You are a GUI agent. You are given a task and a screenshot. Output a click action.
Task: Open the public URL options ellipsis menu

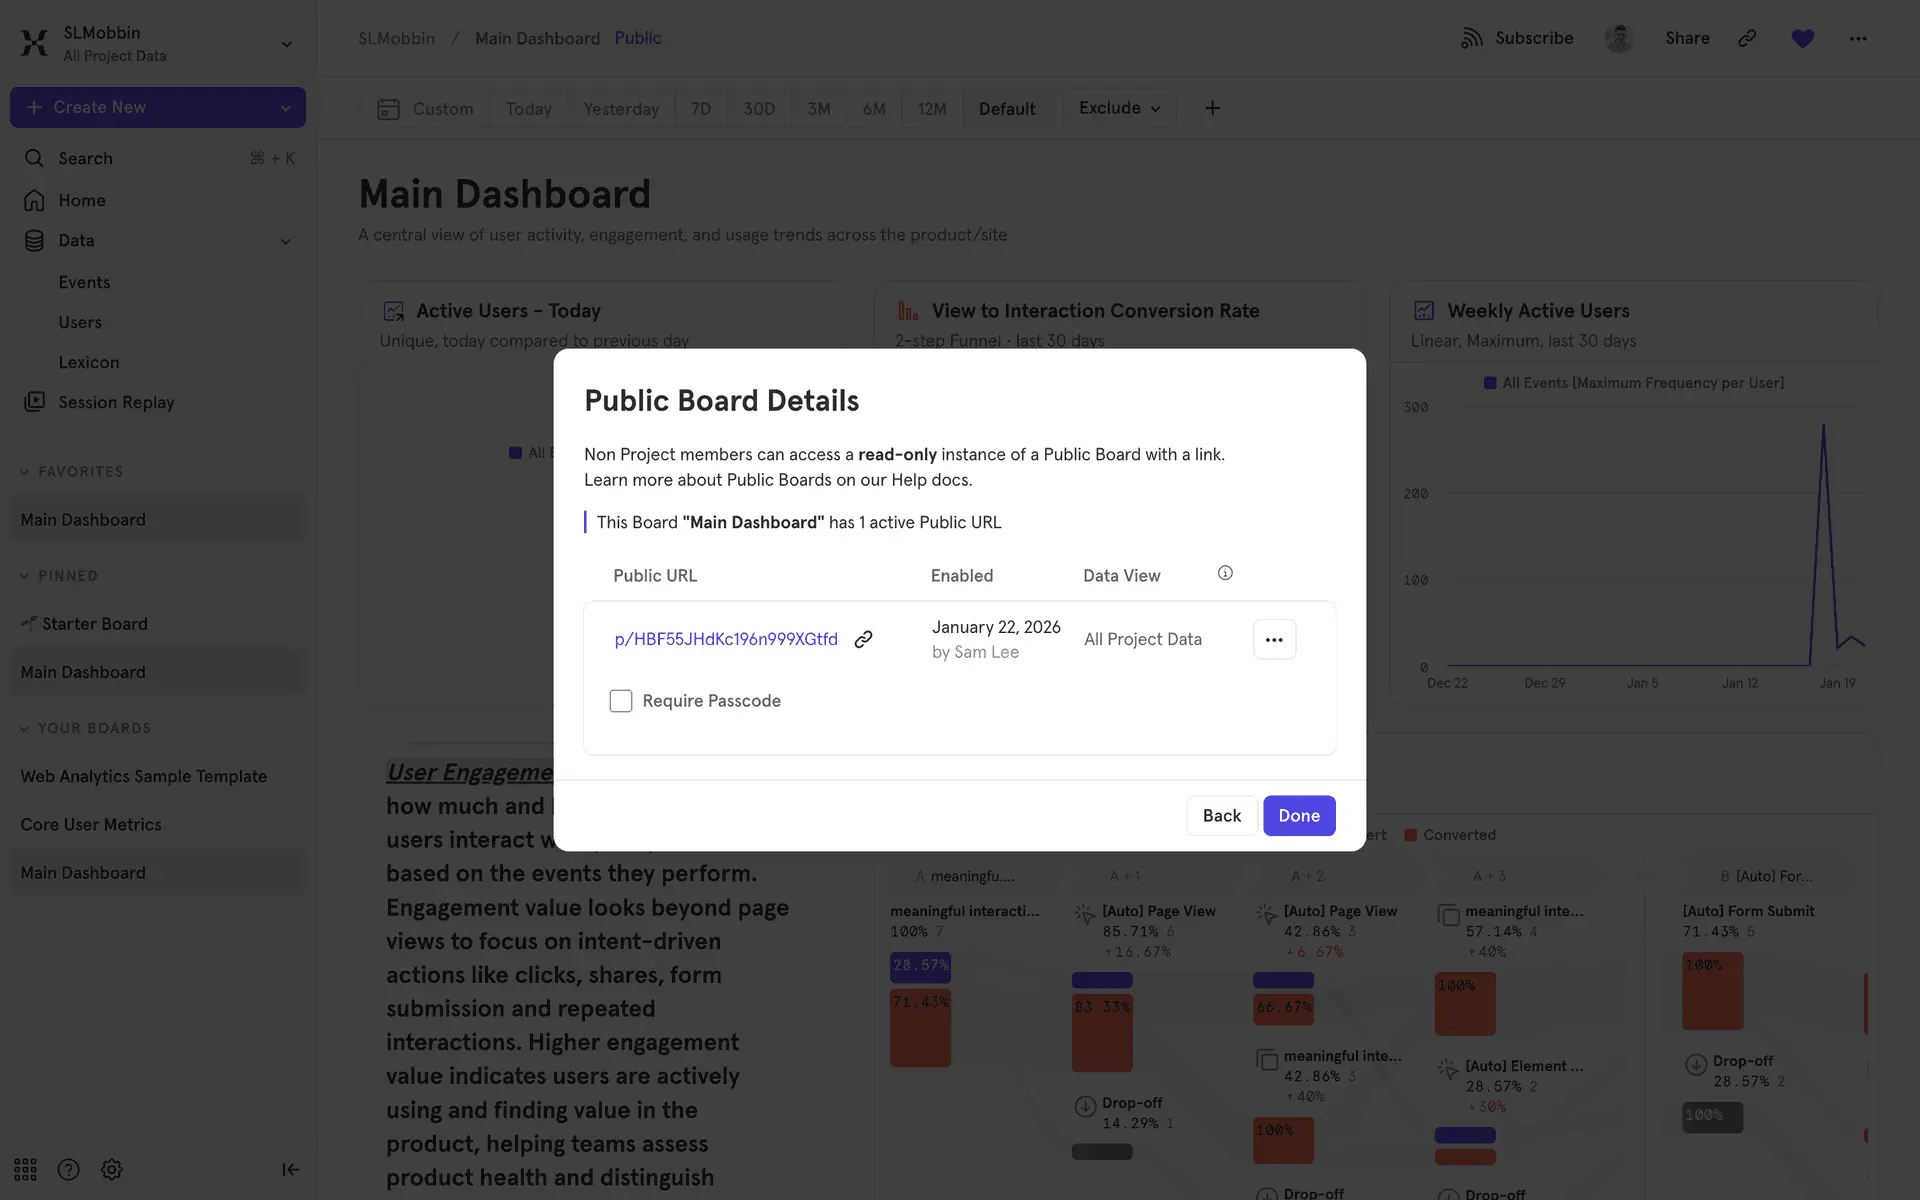pos(1274,640)
